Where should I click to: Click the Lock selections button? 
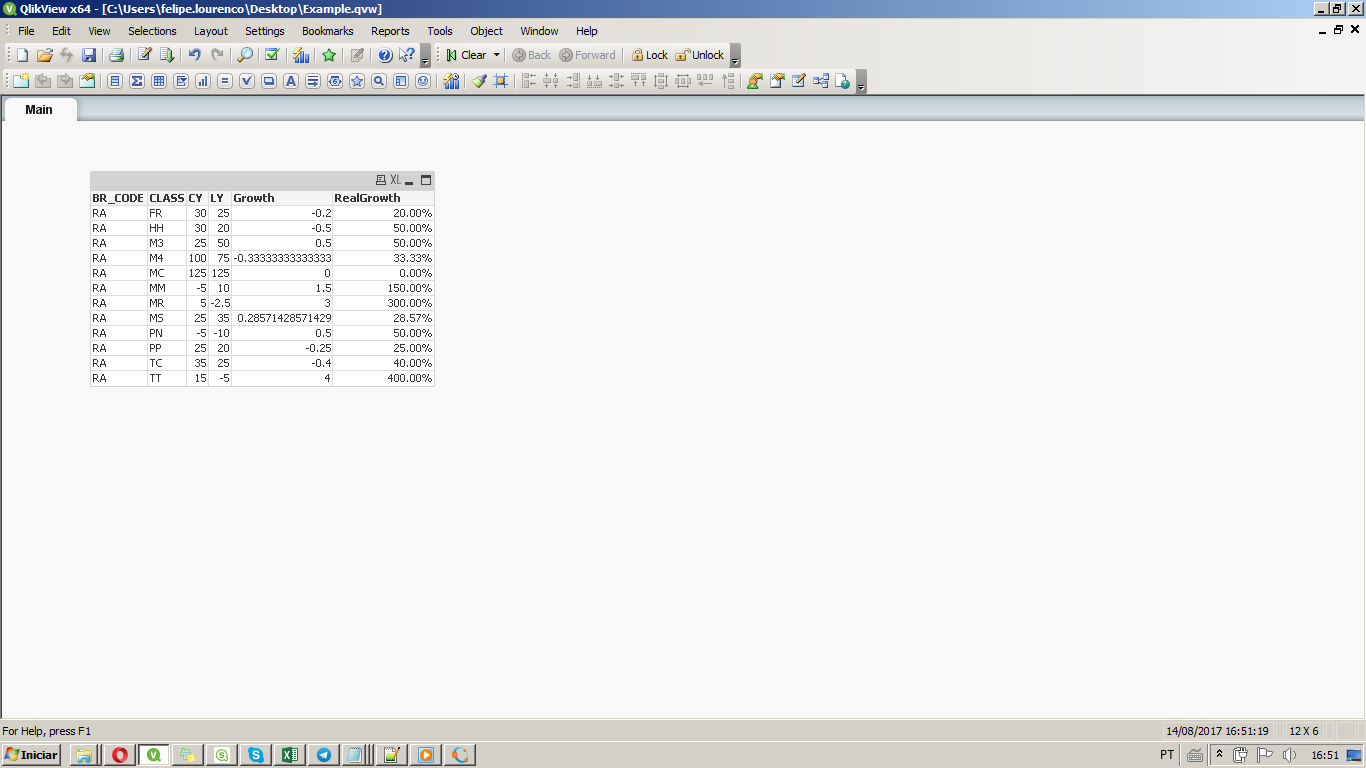(x=649, y=55)
